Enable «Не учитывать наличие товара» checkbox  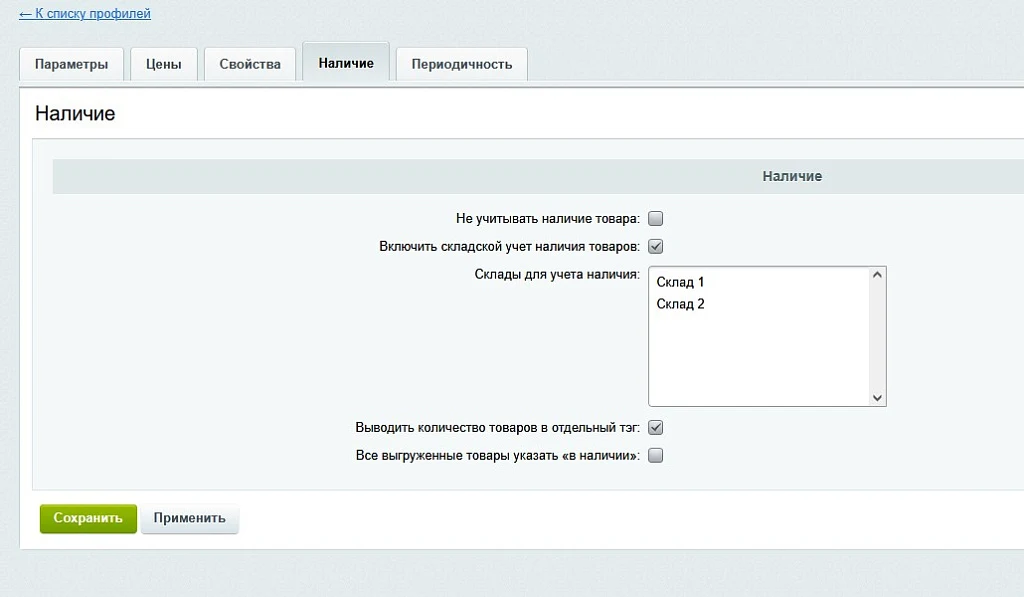click(x=656, y=219)
